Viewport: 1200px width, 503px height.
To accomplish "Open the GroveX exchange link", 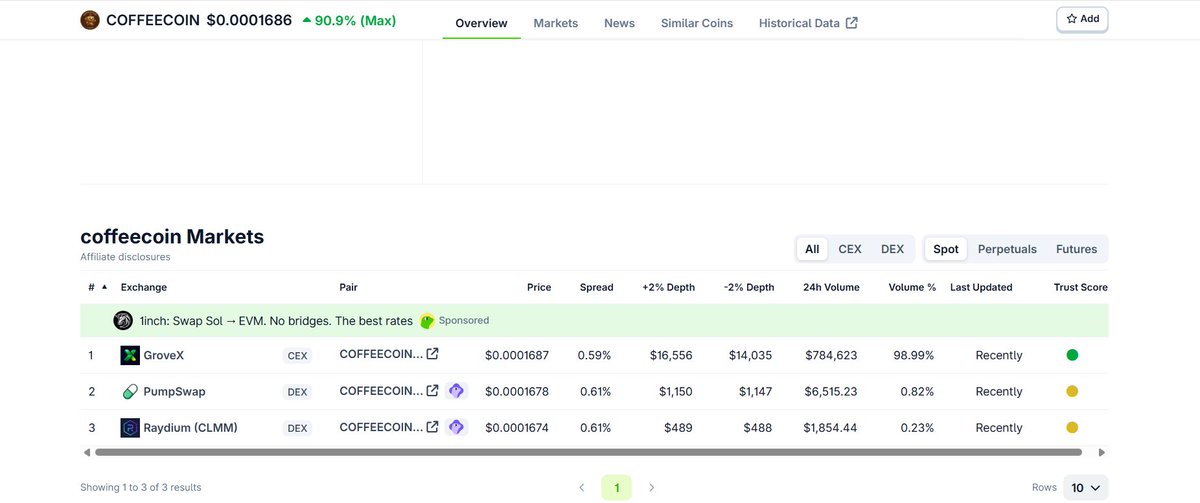I will coord(166,355).
